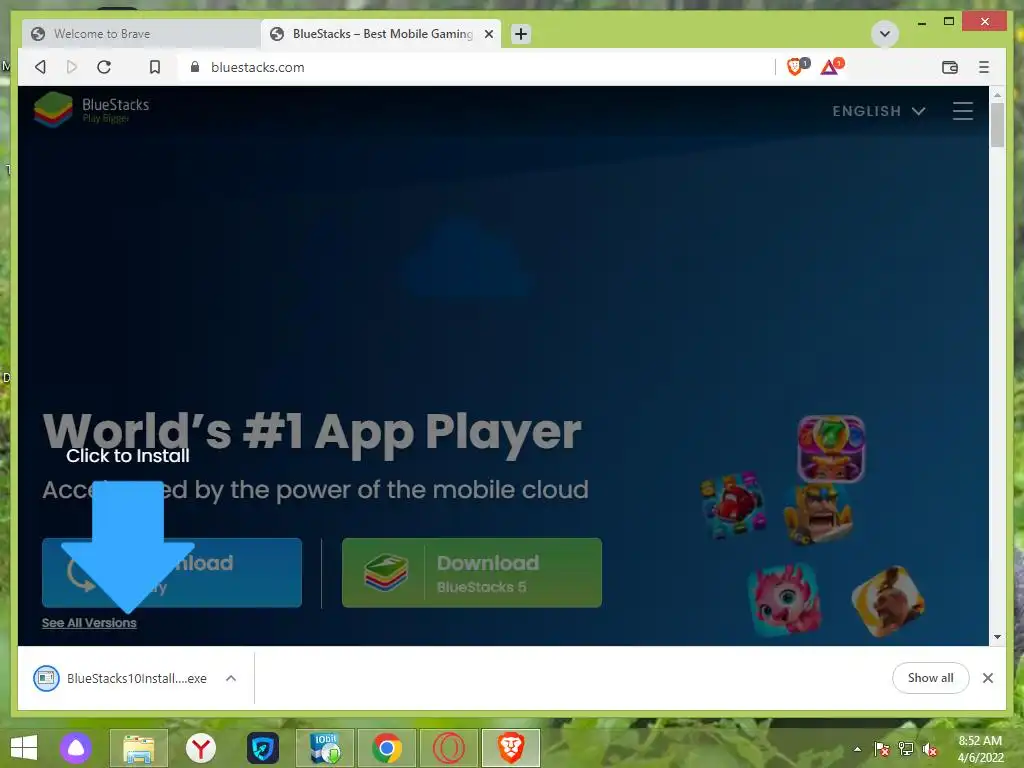Open the blue shield app on the taskbar
1024x768 pixels.
pos(263,748)
